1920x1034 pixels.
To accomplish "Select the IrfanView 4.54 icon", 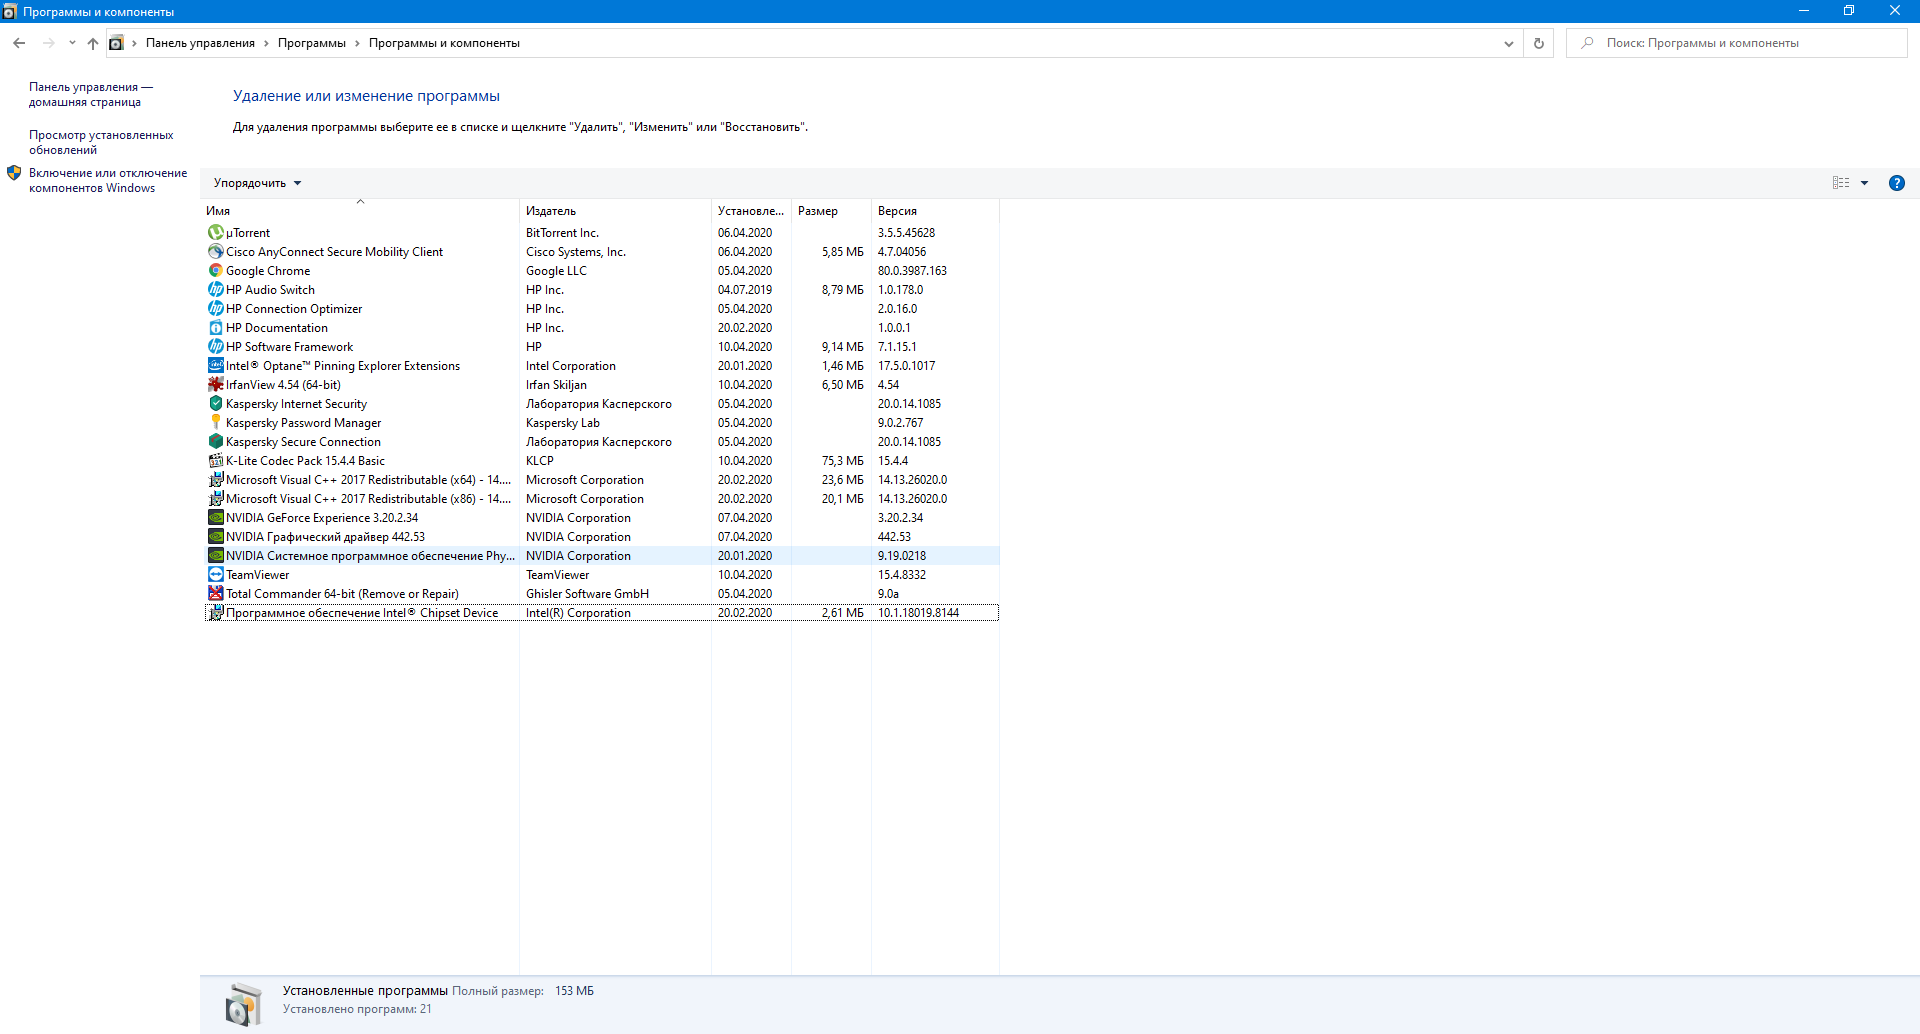I will (215, 385).
